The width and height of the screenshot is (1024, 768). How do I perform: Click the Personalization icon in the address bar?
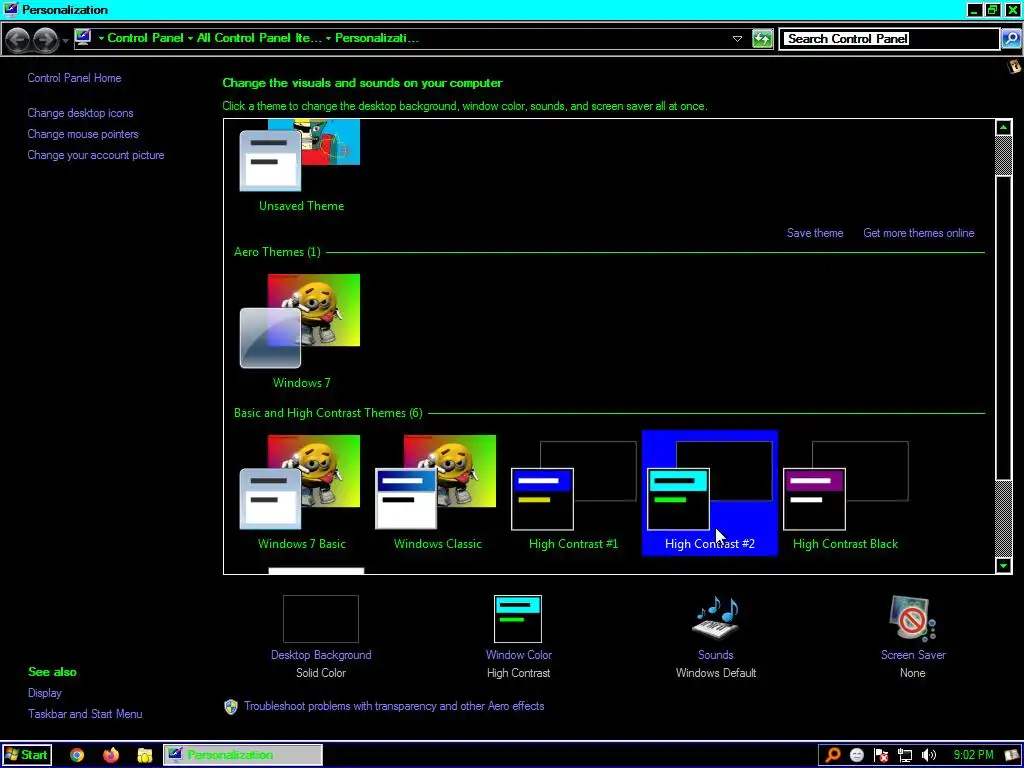(83, 38)
